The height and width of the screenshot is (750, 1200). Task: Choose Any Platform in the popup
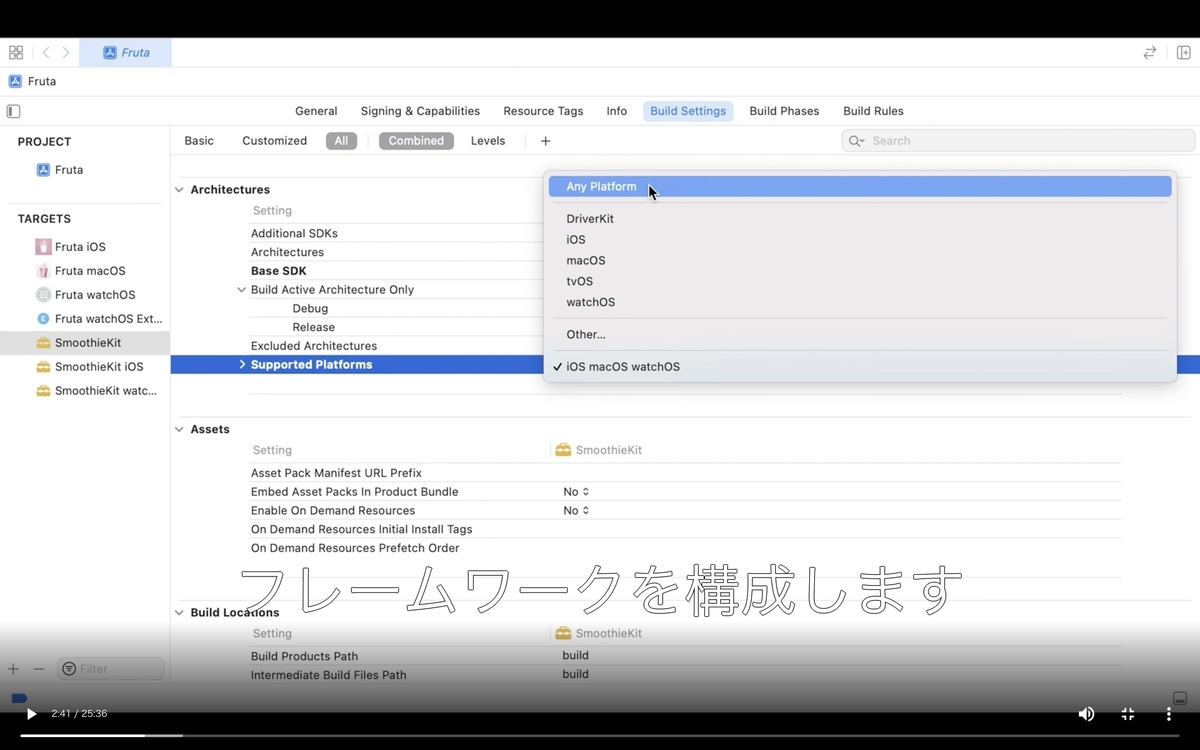coord(860,187)
